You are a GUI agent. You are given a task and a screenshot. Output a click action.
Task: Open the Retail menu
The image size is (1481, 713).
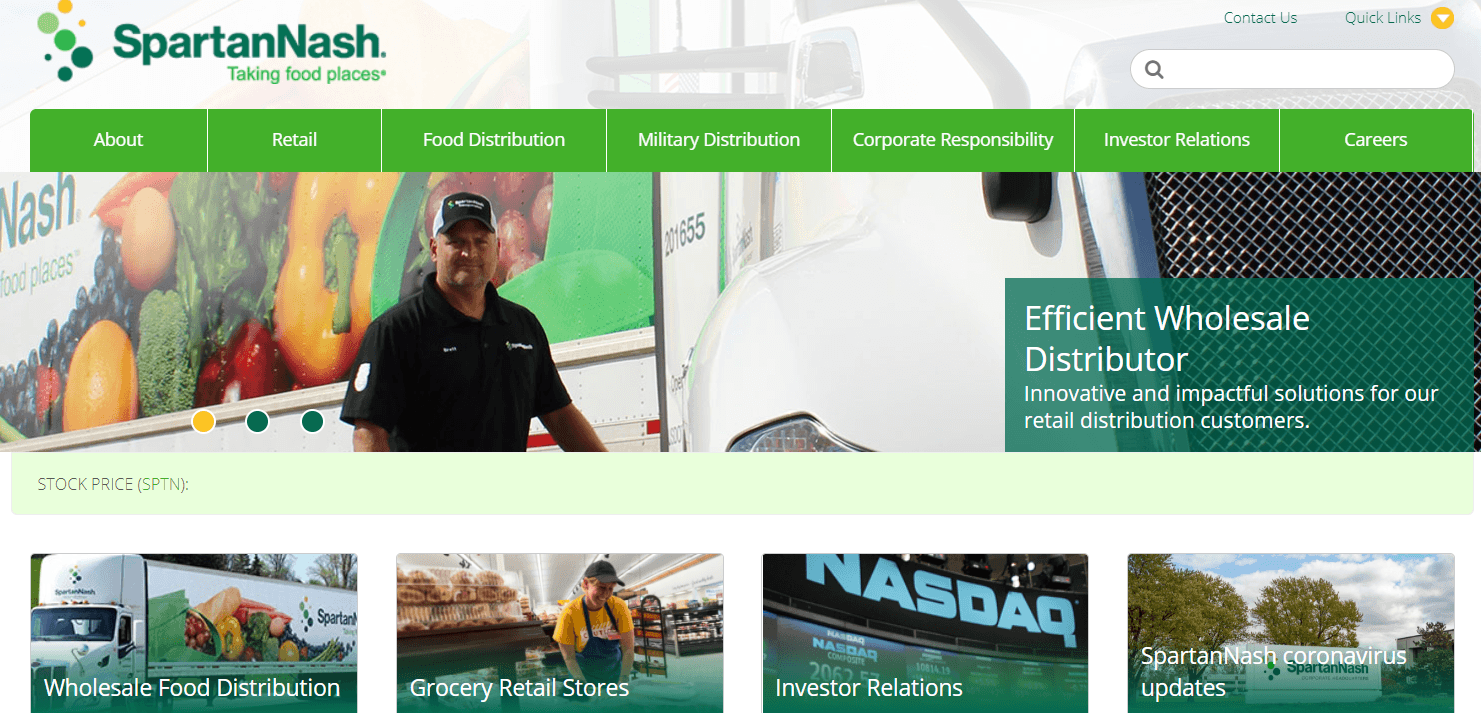[294, 140]
